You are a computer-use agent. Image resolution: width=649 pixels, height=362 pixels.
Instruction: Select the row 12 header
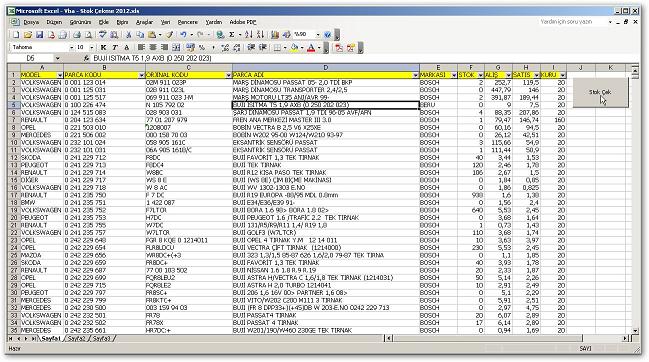click(14, 158)
